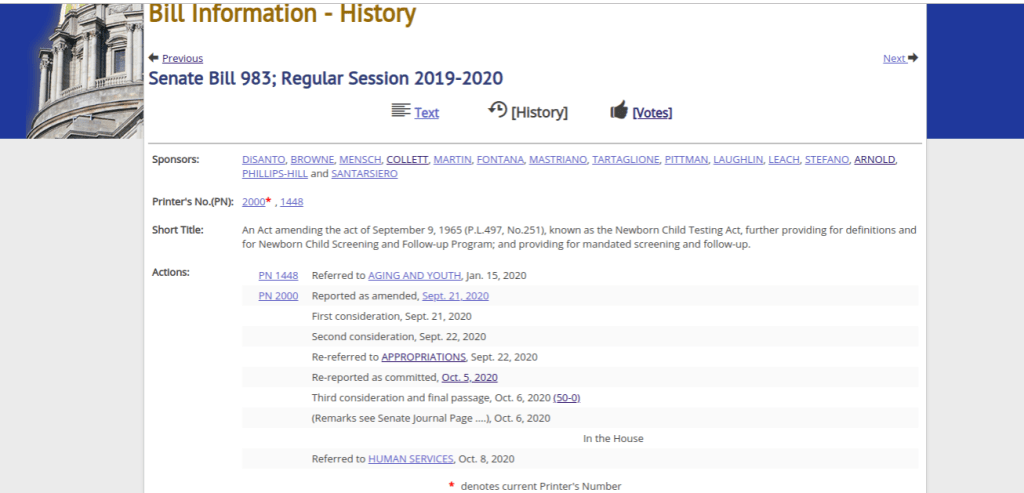
Task: Click the capitol building image
Action: pos(85,70)
